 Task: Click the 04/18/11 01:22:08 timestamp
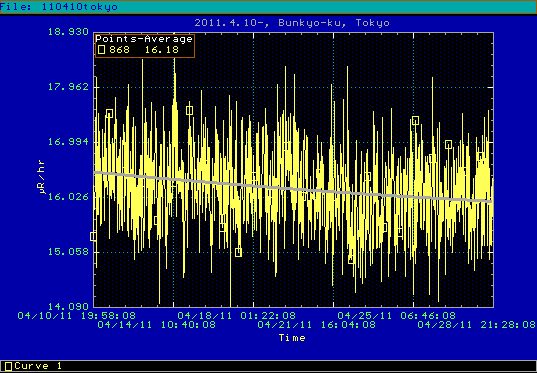tap(237, 315)
